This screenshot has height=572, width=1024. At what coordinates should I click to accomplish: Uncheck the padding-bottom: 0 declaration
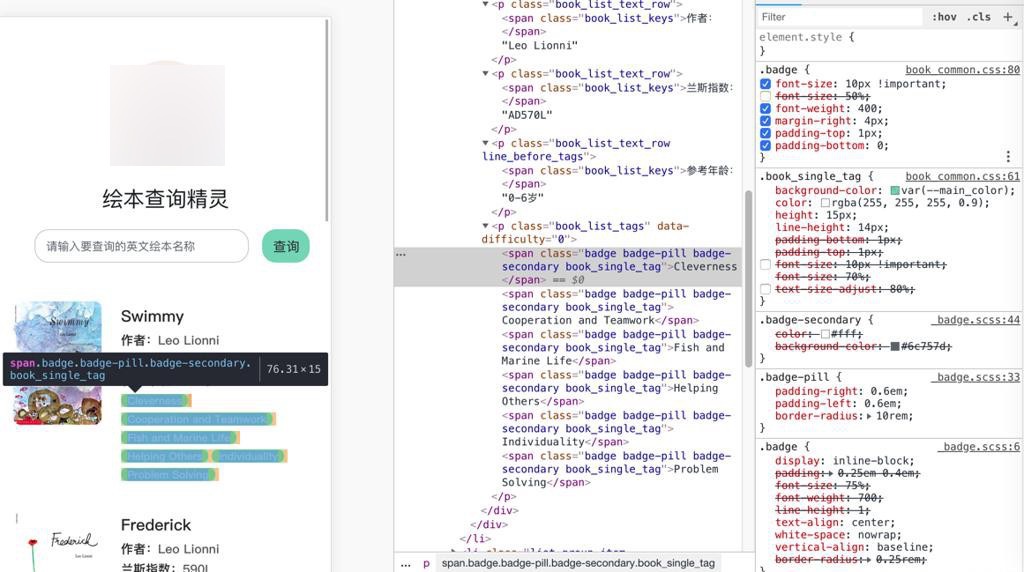765,146
